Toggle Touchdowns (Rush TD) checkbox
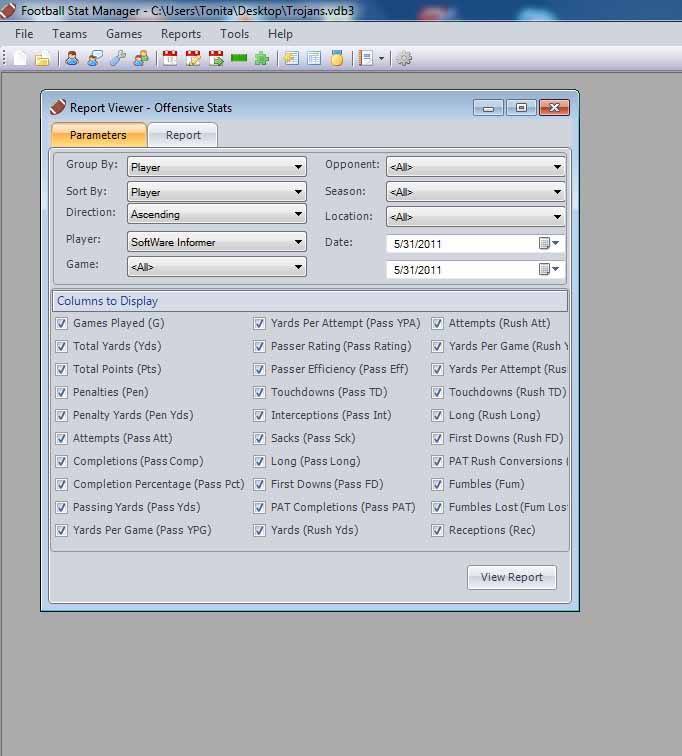 [x=437, y=392]
